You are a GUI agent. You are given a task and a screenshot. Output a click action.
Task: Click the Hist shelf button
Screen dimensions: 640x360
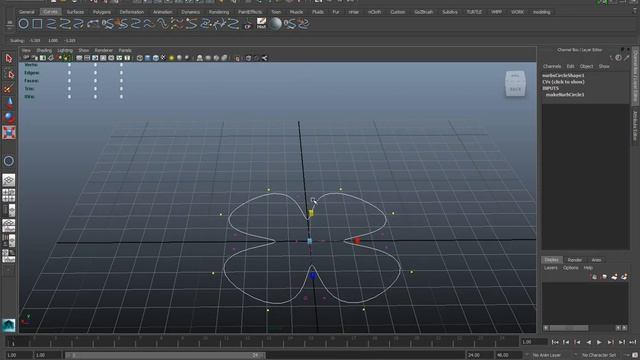(x=261, y=24)
